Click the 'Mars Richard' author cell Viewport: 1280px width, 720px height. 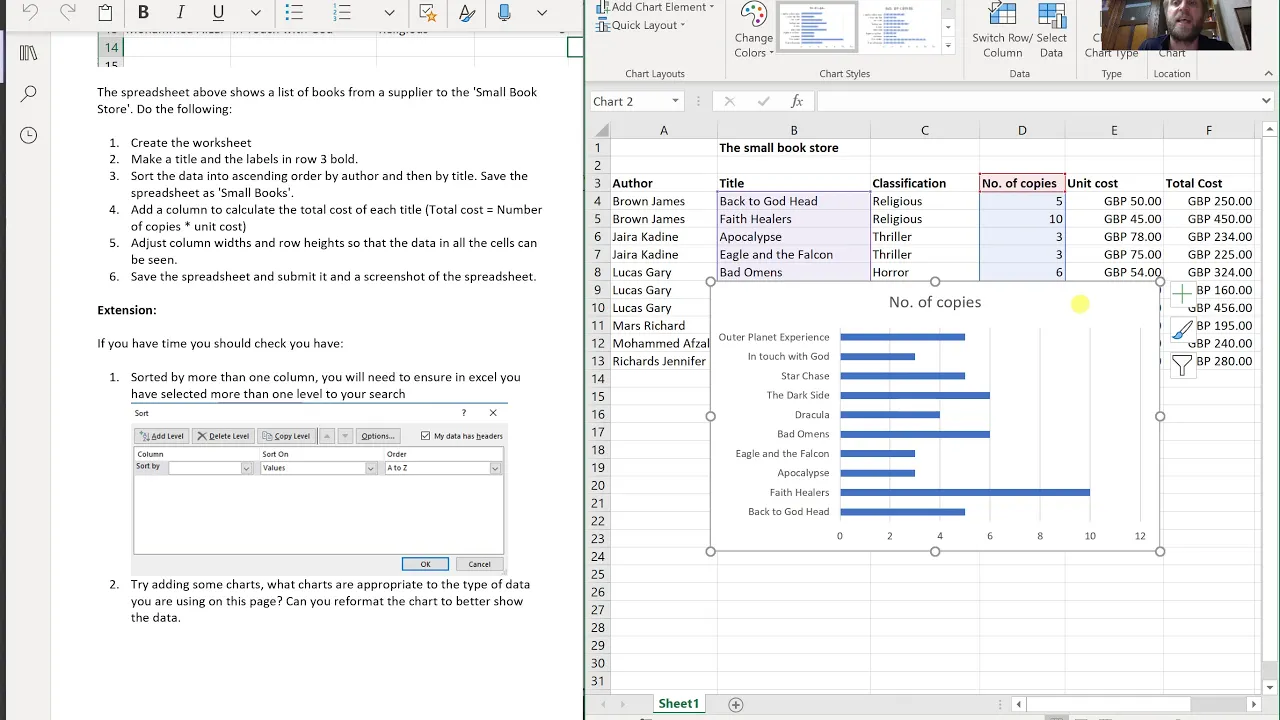(663, 326)
